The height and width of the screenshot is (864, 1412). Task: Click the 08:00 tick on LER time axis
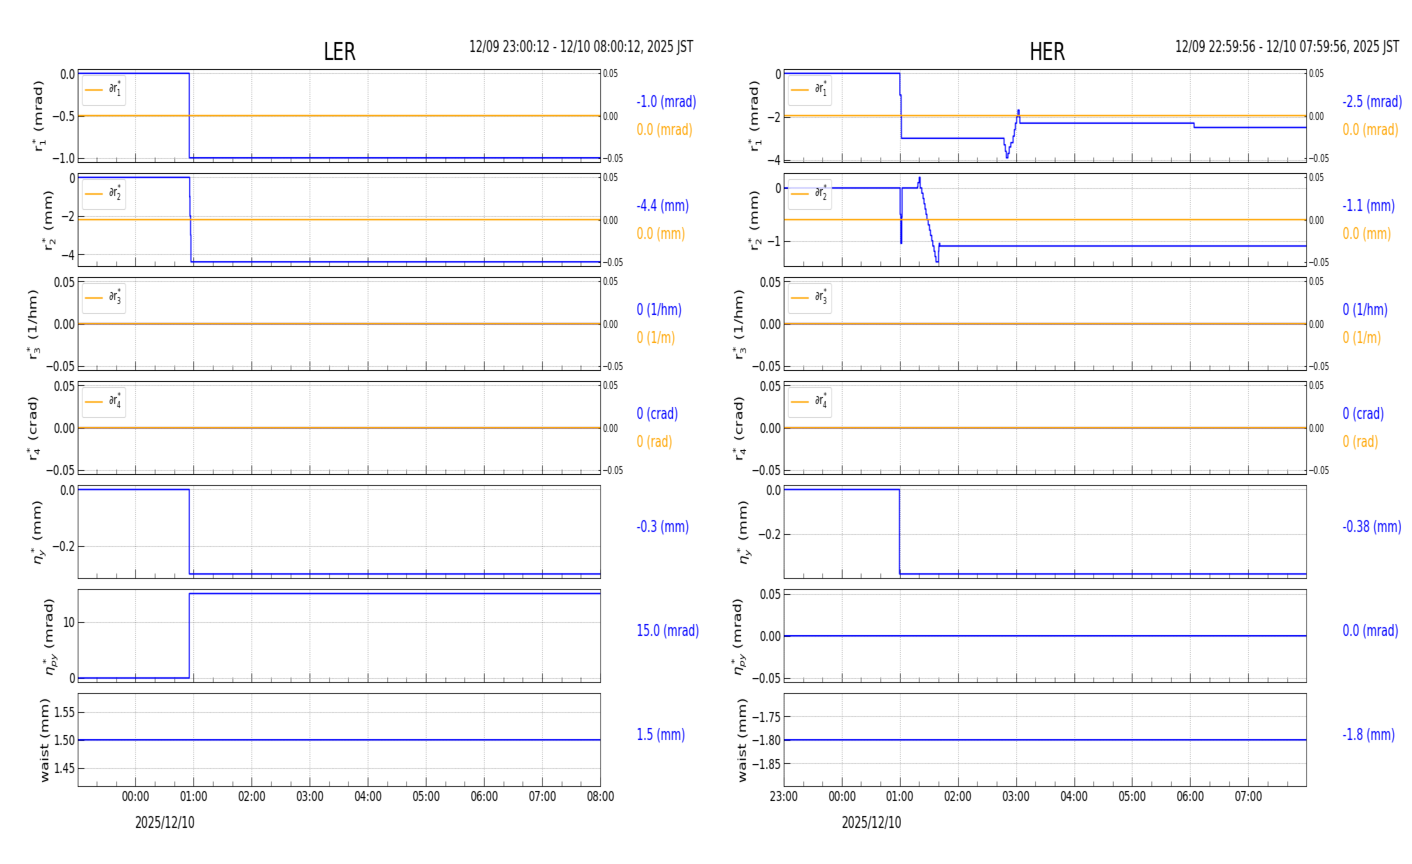pos(600,797)
